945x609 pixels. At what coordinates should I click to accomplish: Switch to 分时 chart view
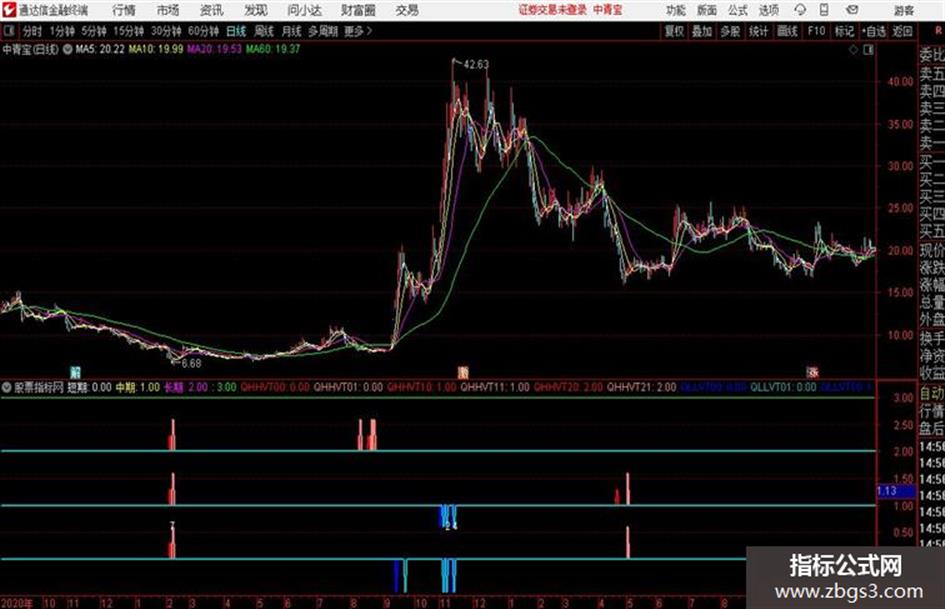pos(33,31)
